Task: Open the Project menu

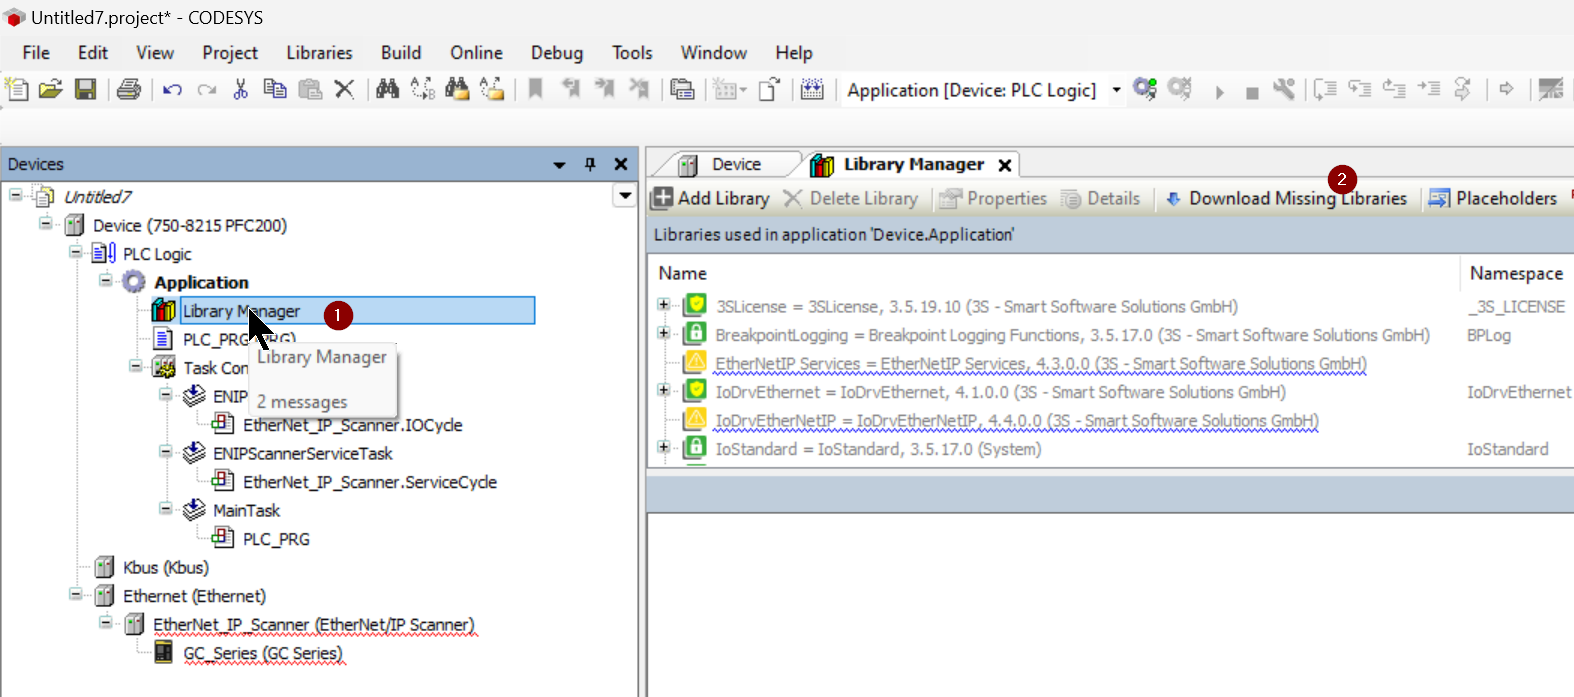Action: [x=230, y=53]
